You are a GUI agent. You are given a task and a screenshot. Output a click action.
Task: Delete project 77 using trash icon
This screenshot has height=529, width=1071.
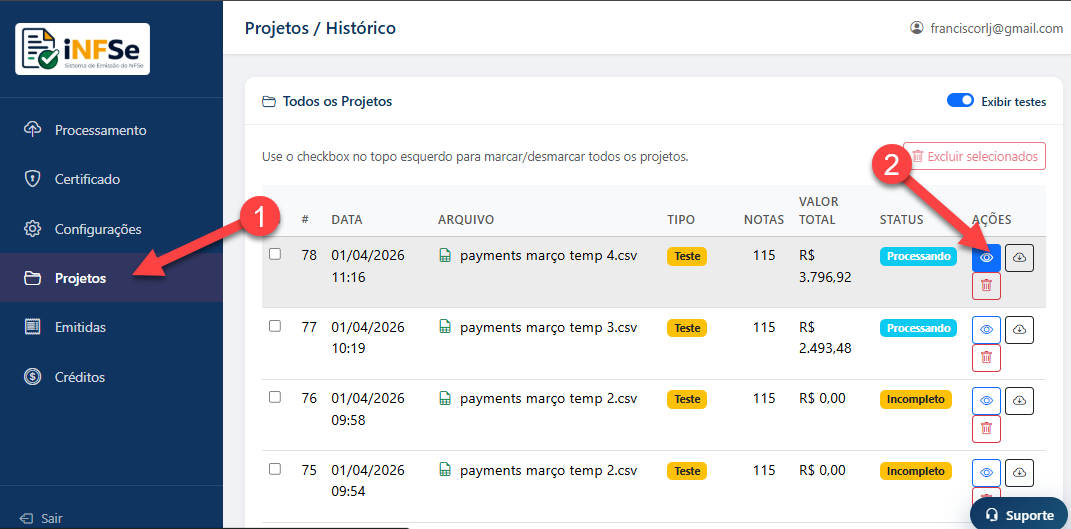(x=986, y=358)
